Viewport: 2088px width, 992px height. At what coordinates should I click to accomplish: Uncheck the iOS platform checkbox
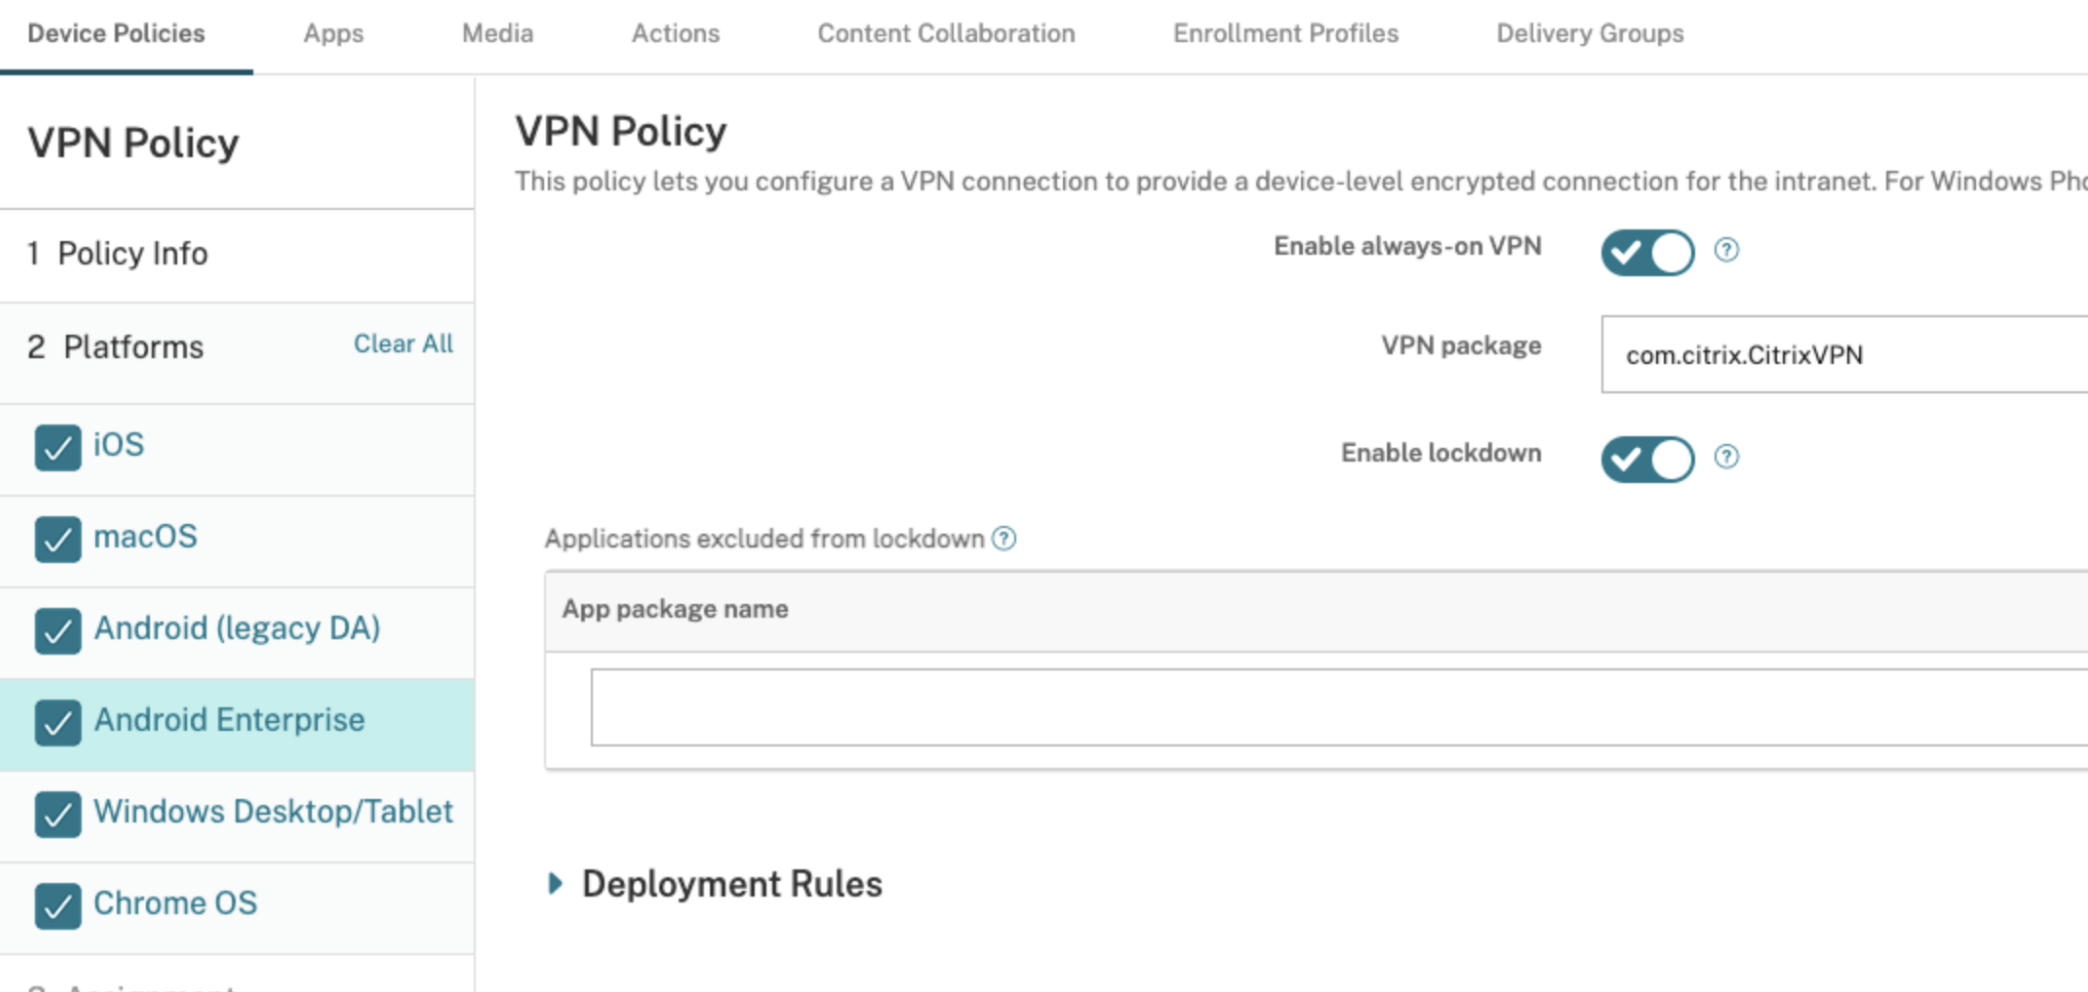tap(58, 447)
